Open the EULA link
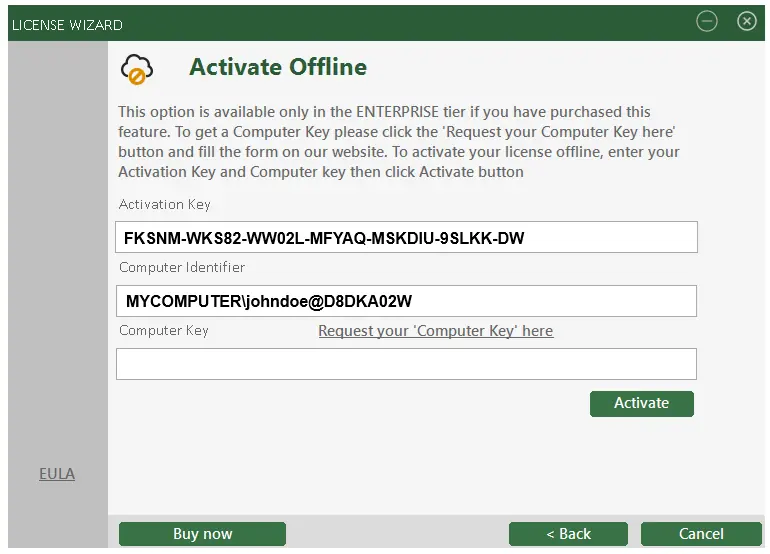 [57, 474]
